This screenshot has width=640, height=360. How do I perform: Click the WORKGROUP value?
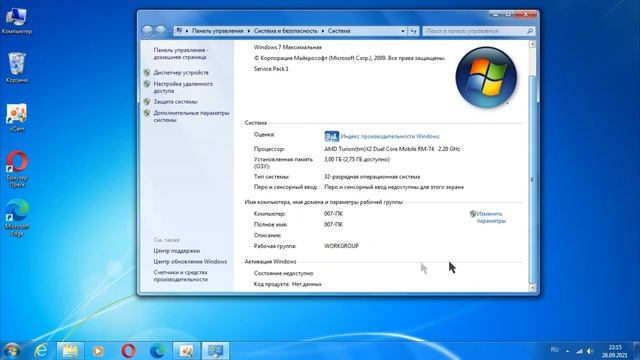pyautogui.click(x=341, y=246)
